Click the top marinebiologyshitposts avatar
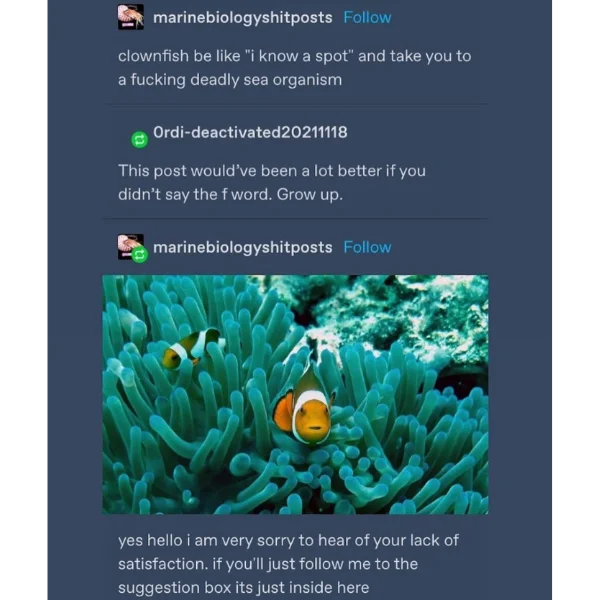This screenshot has height=600, width=600. pos(130,17)
